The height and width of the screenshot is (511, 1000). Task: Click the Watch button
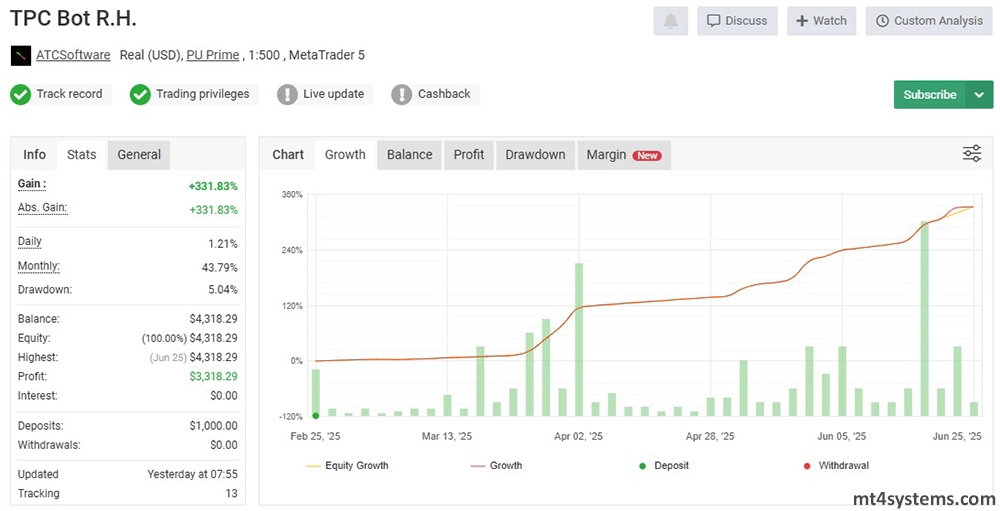(x=821, y=21)
